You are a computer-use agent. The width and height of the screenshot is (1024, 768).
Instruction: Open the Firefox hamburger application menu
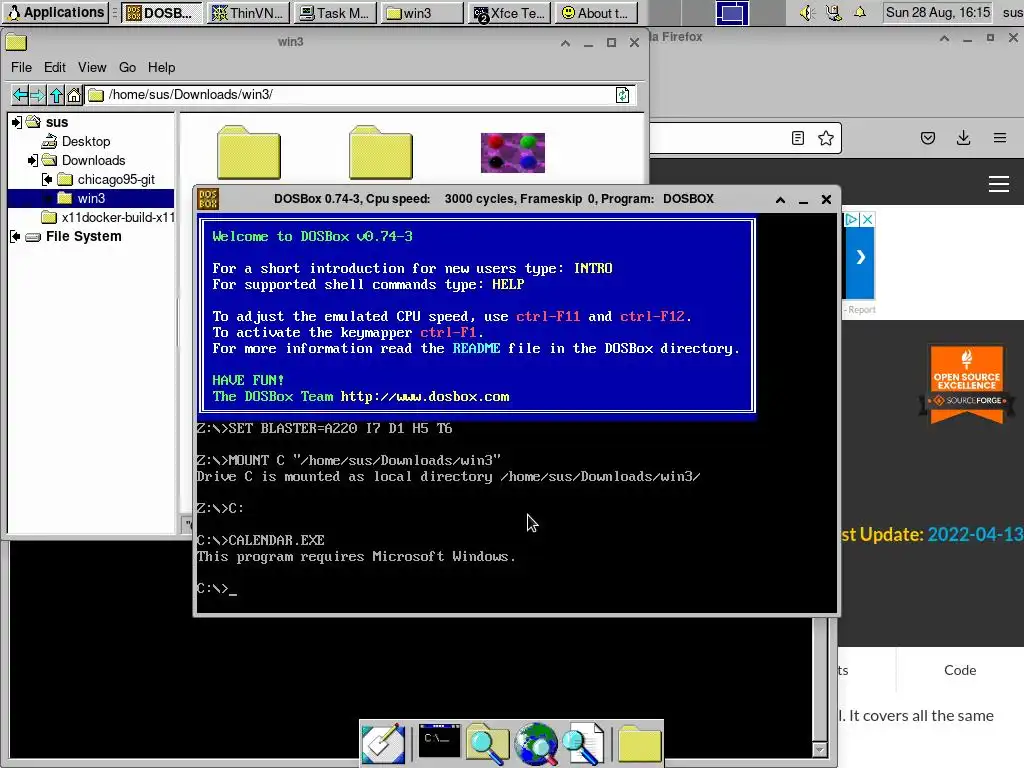pos(999,138)
